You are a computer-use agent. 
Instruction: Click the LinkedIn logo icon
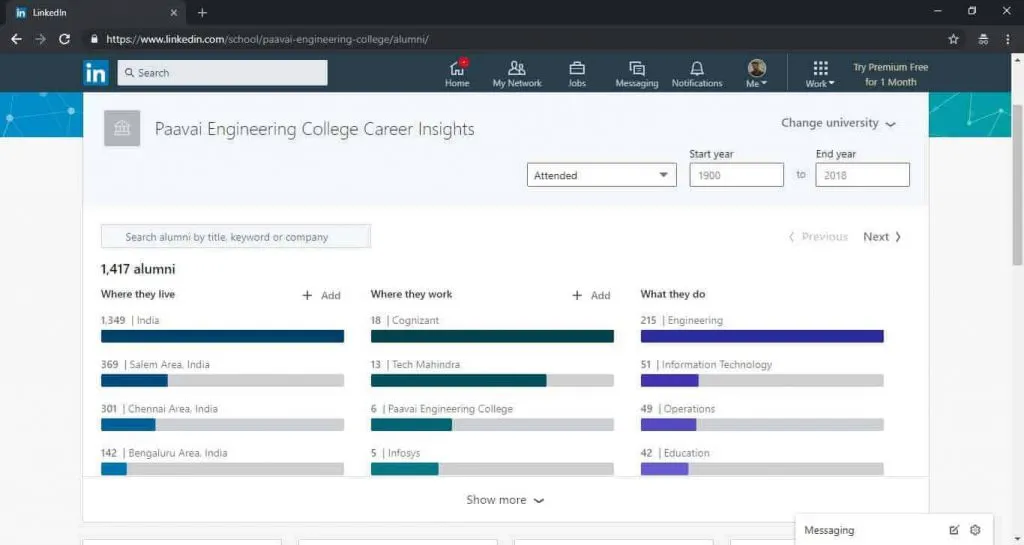96,73
